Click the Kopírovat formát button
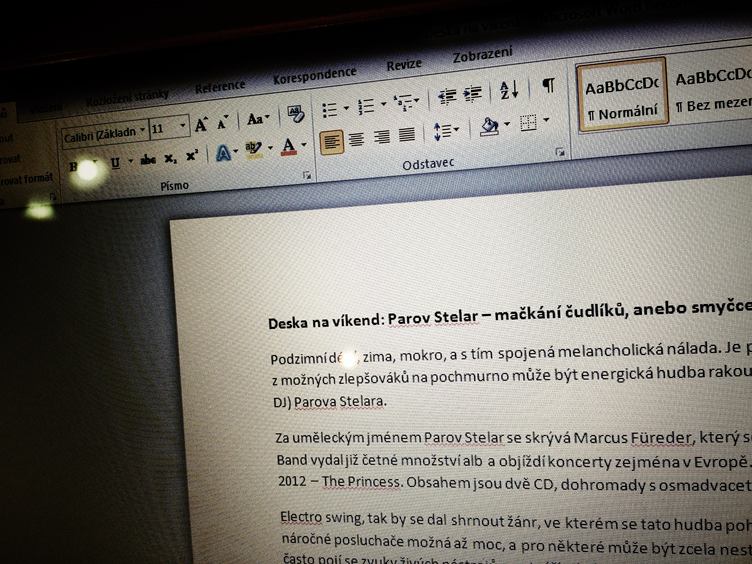 tap(26, 180)
